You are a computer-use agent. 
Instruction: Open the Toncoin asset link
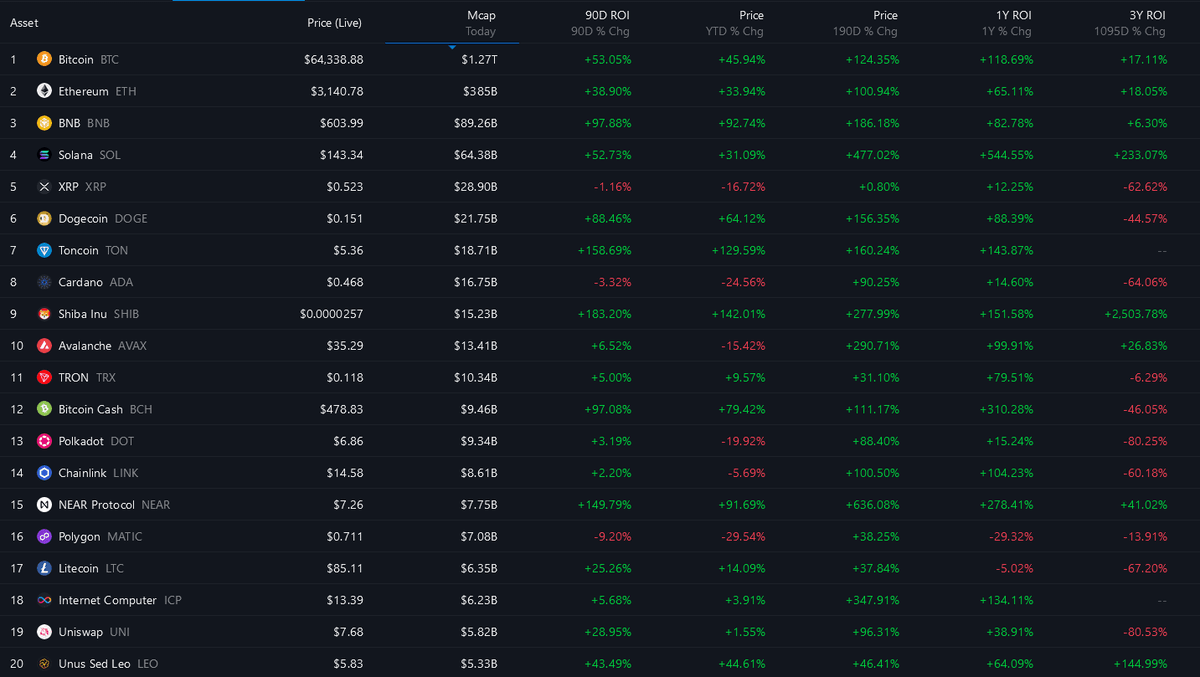(x=78, y=250)
